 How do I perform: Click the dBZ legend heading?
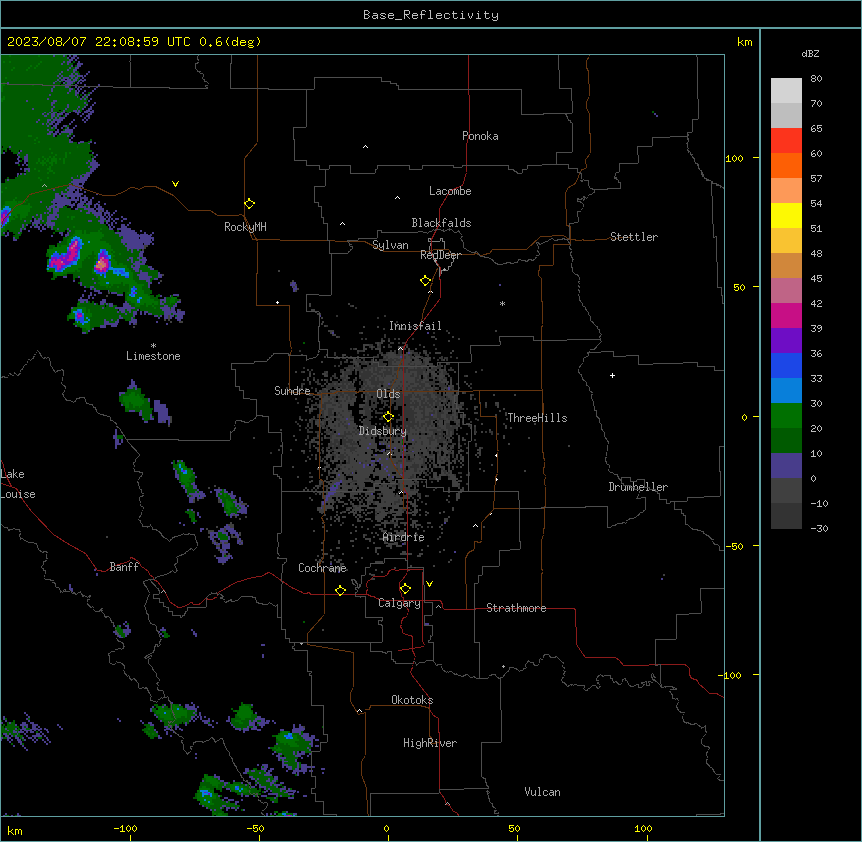pos(810,53)
